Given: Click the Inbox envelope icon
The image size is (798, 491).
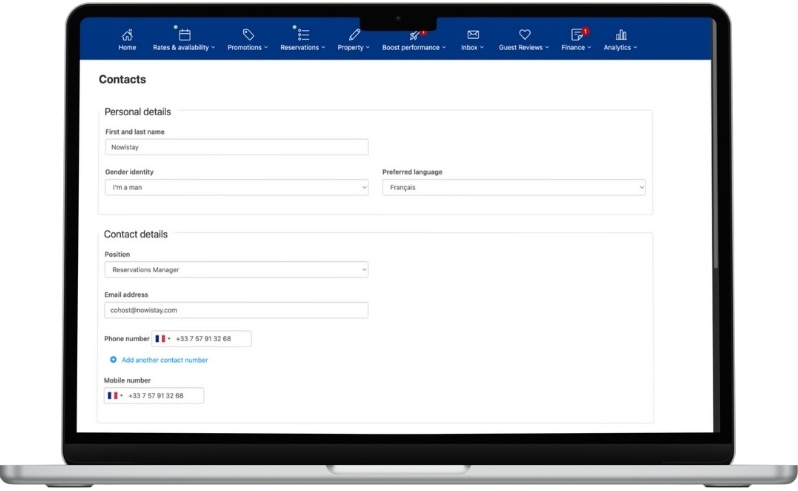Looking at the screenshot, I should tap(473, 35).
